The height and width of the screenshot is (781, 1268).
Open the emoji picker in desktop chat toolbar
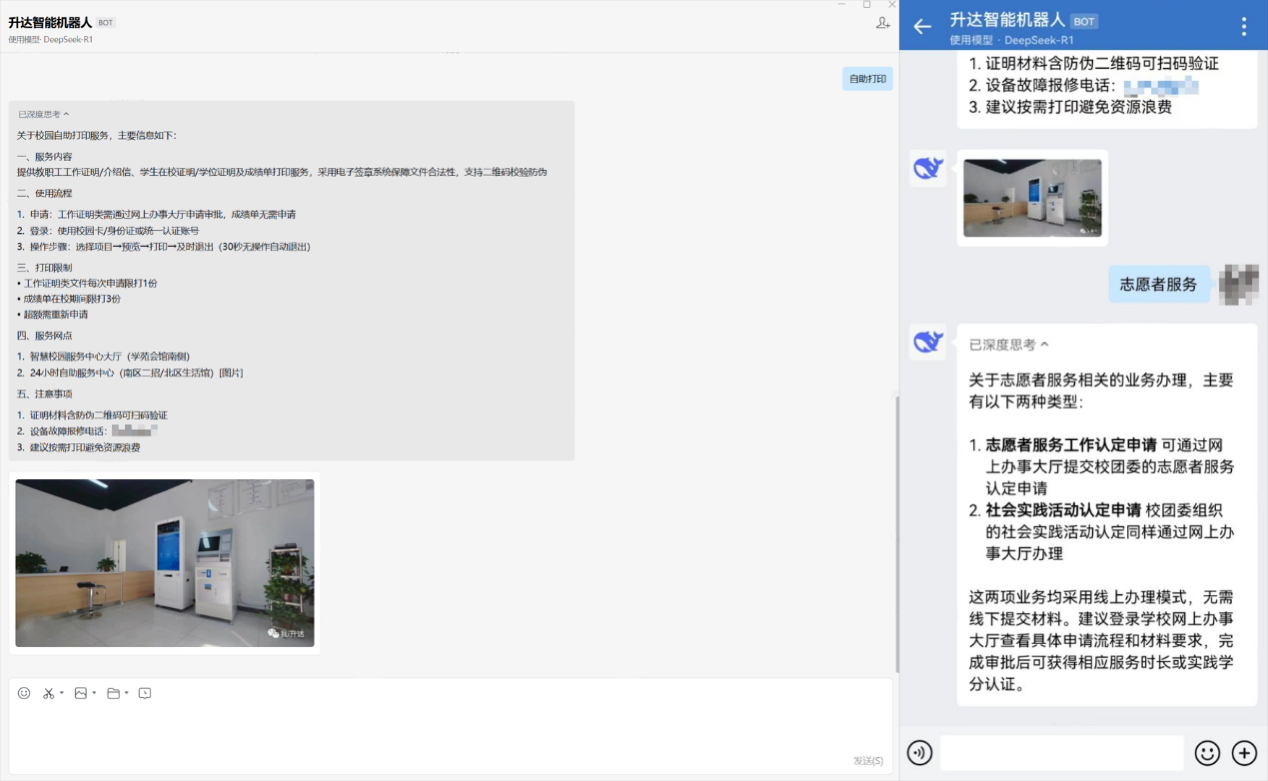click(24, 693)
